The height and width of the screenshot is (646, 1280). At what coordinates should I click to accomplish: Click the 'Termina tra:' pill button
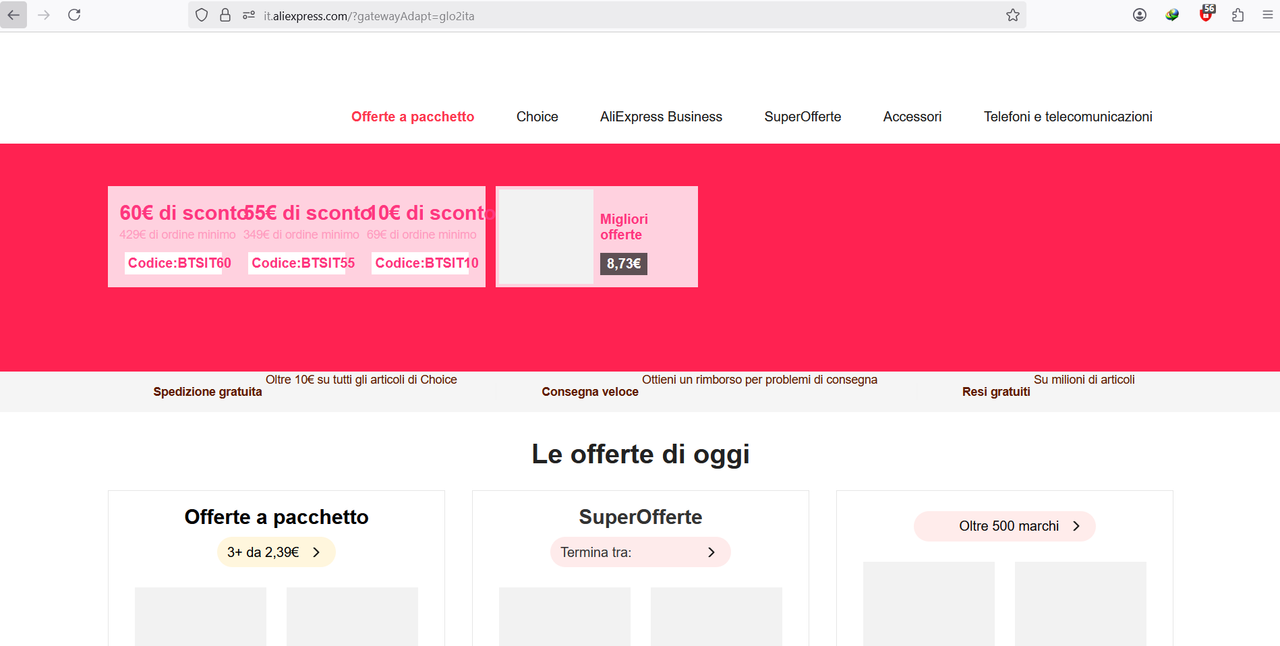point(640,552)
